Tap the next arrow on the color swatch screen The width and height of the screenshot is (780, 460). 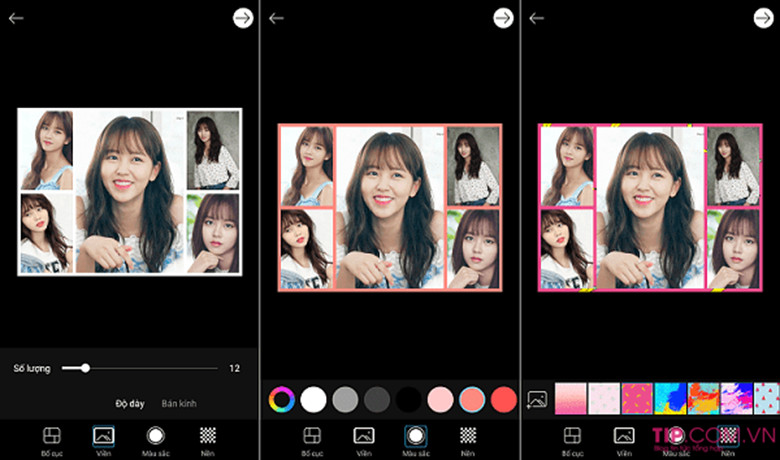click(x=503, y=18)
